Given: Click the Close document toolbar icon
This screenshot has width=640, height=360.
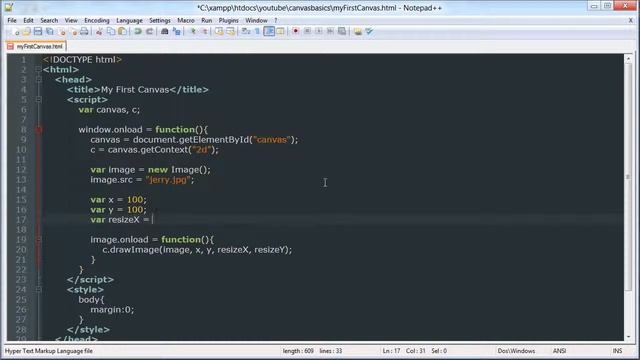Looking at the screenshot, I should point(62,31).
